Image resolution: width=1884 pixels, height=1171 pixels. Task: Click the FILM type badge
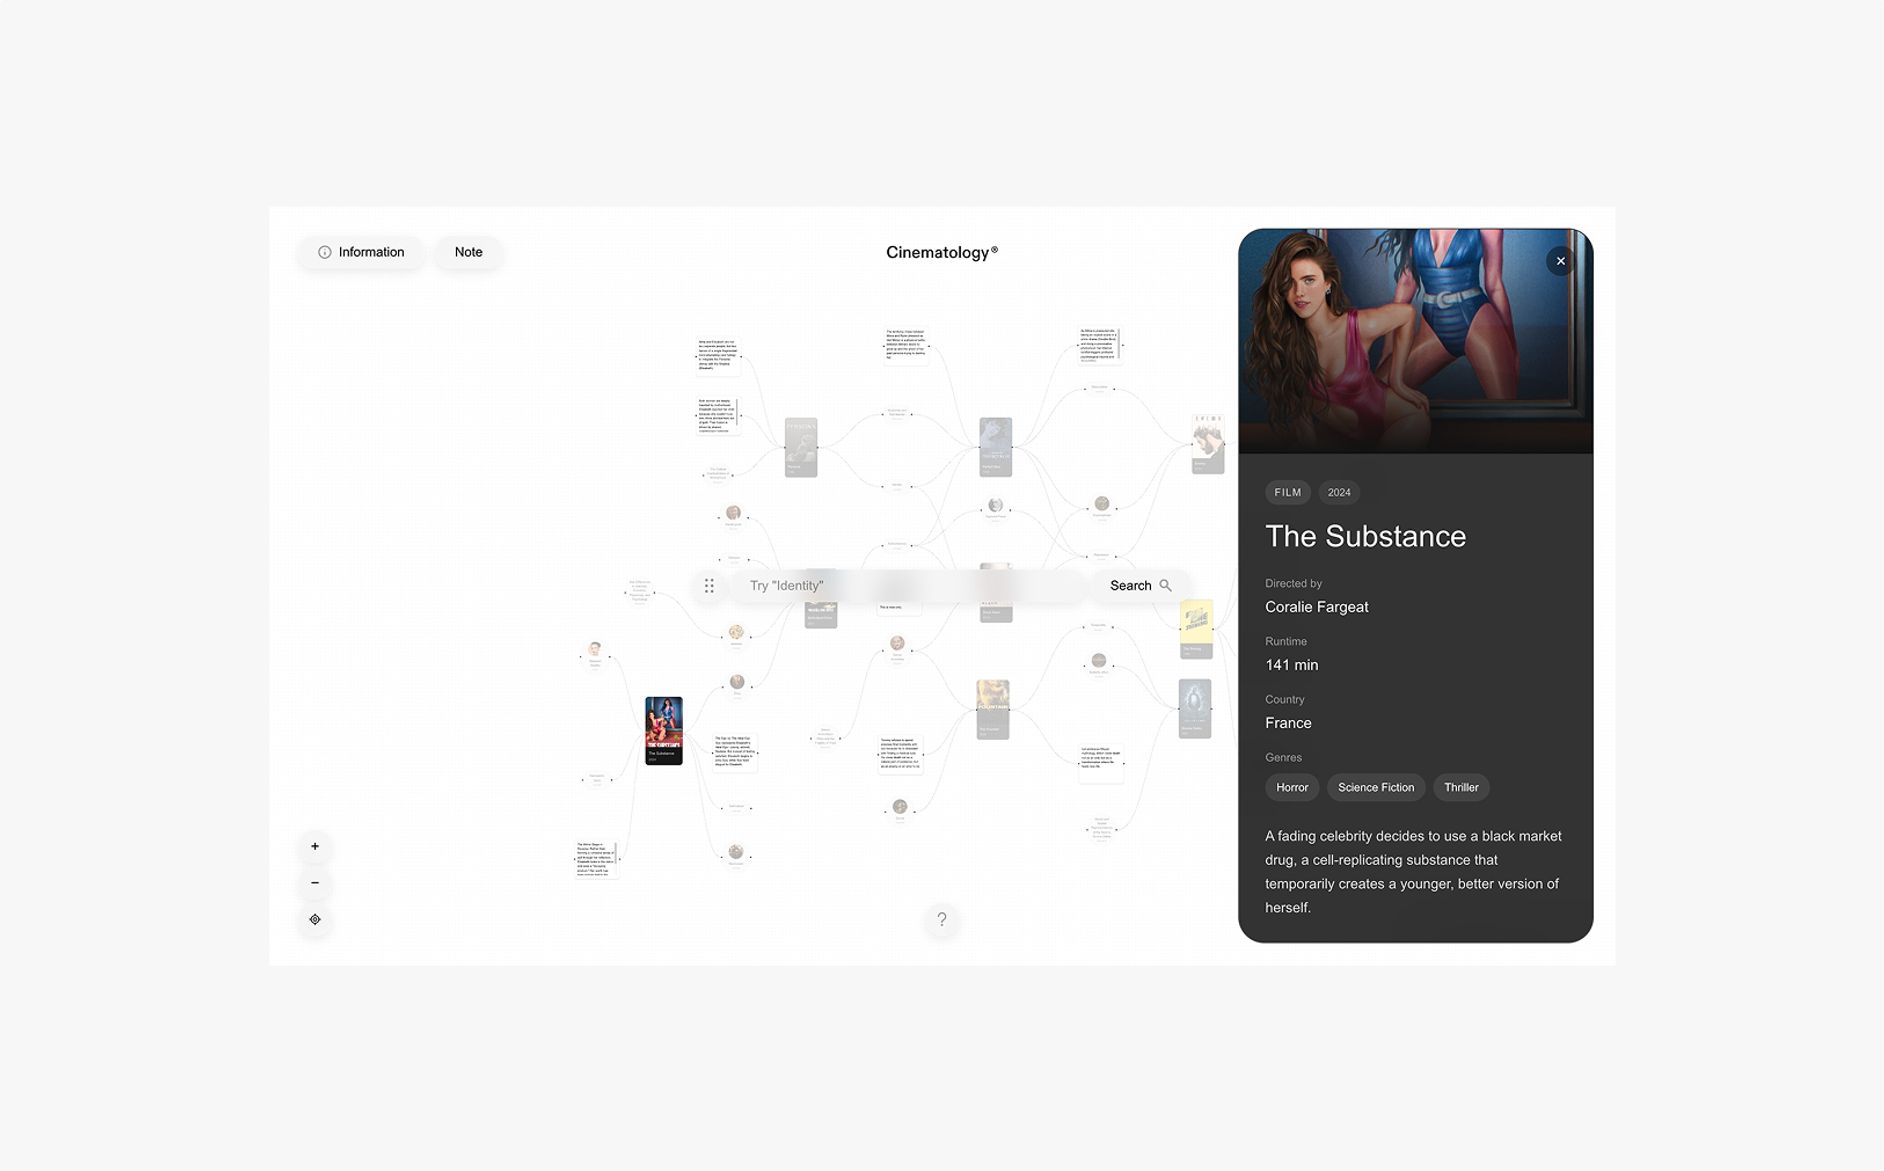(1288, 492)
